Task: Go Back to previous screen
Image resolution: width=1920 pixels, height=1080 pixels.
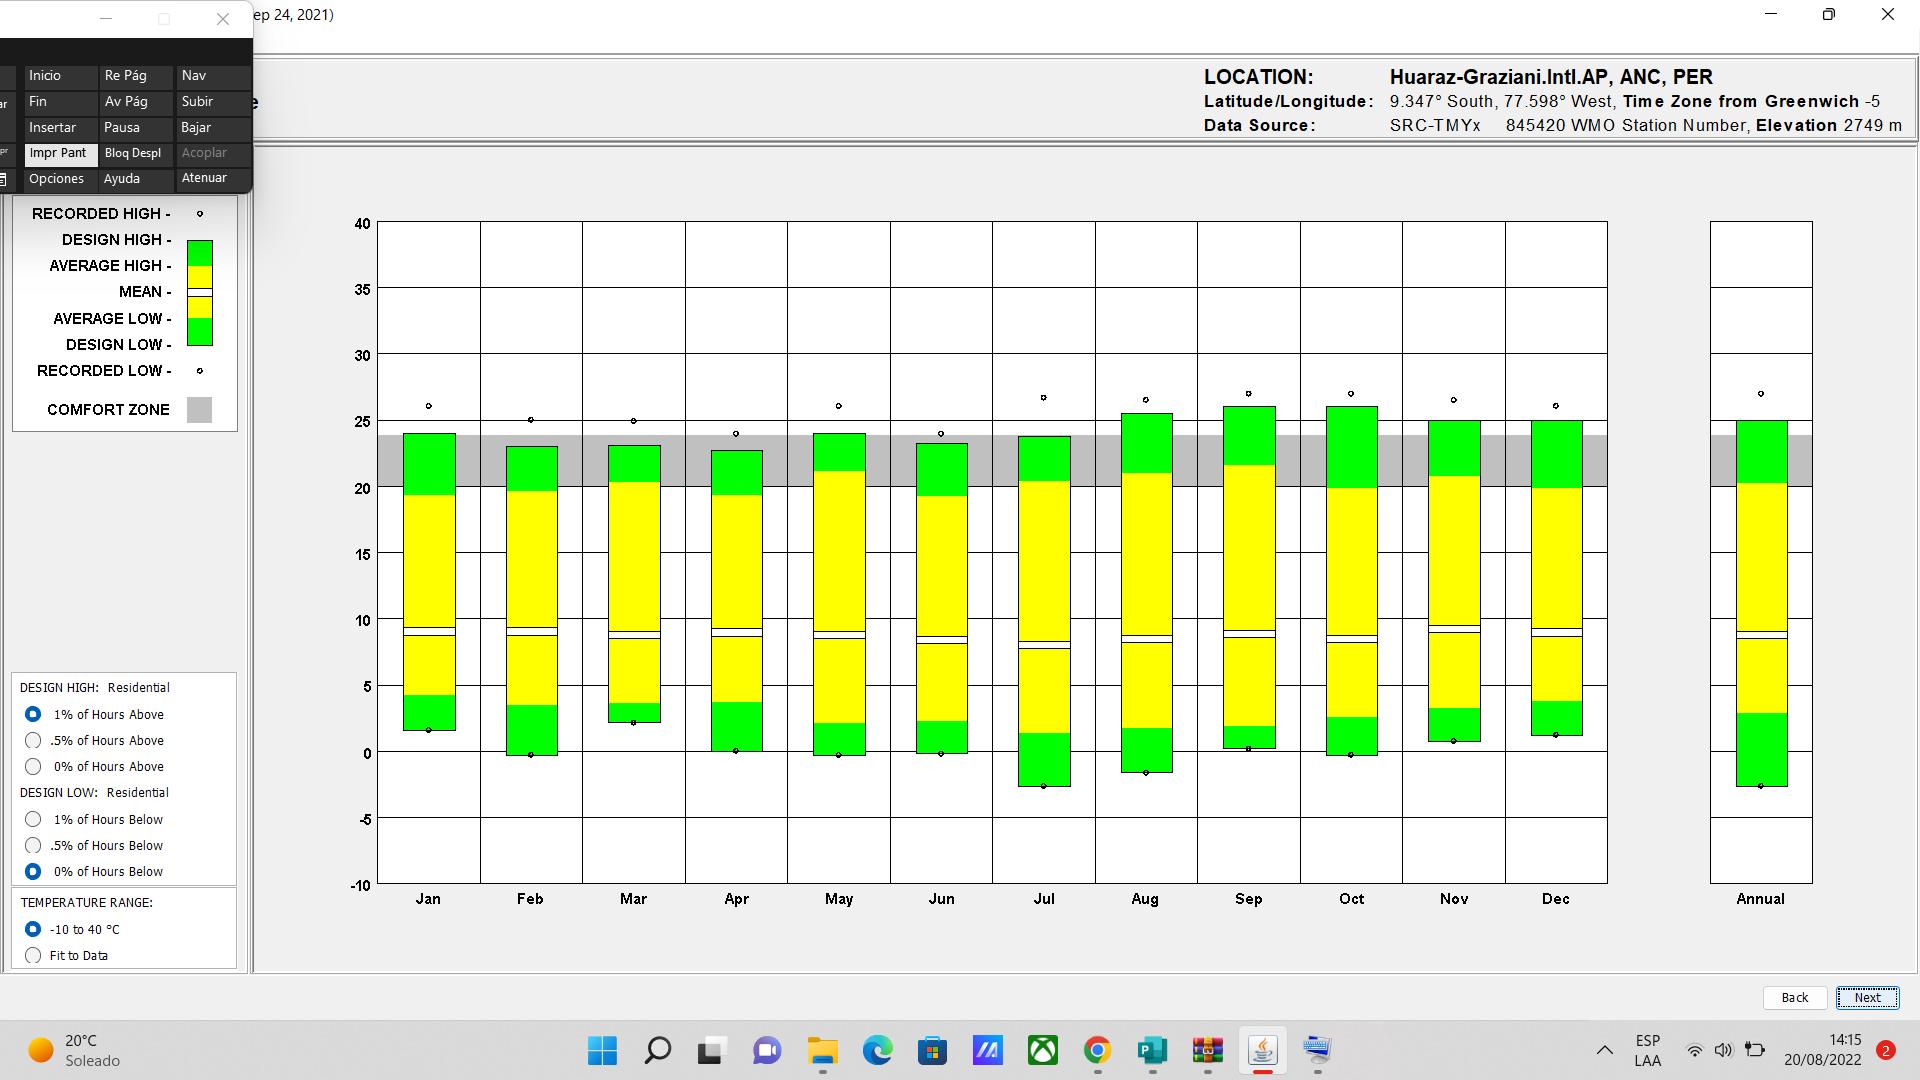Action: [x=1794, y=998]
